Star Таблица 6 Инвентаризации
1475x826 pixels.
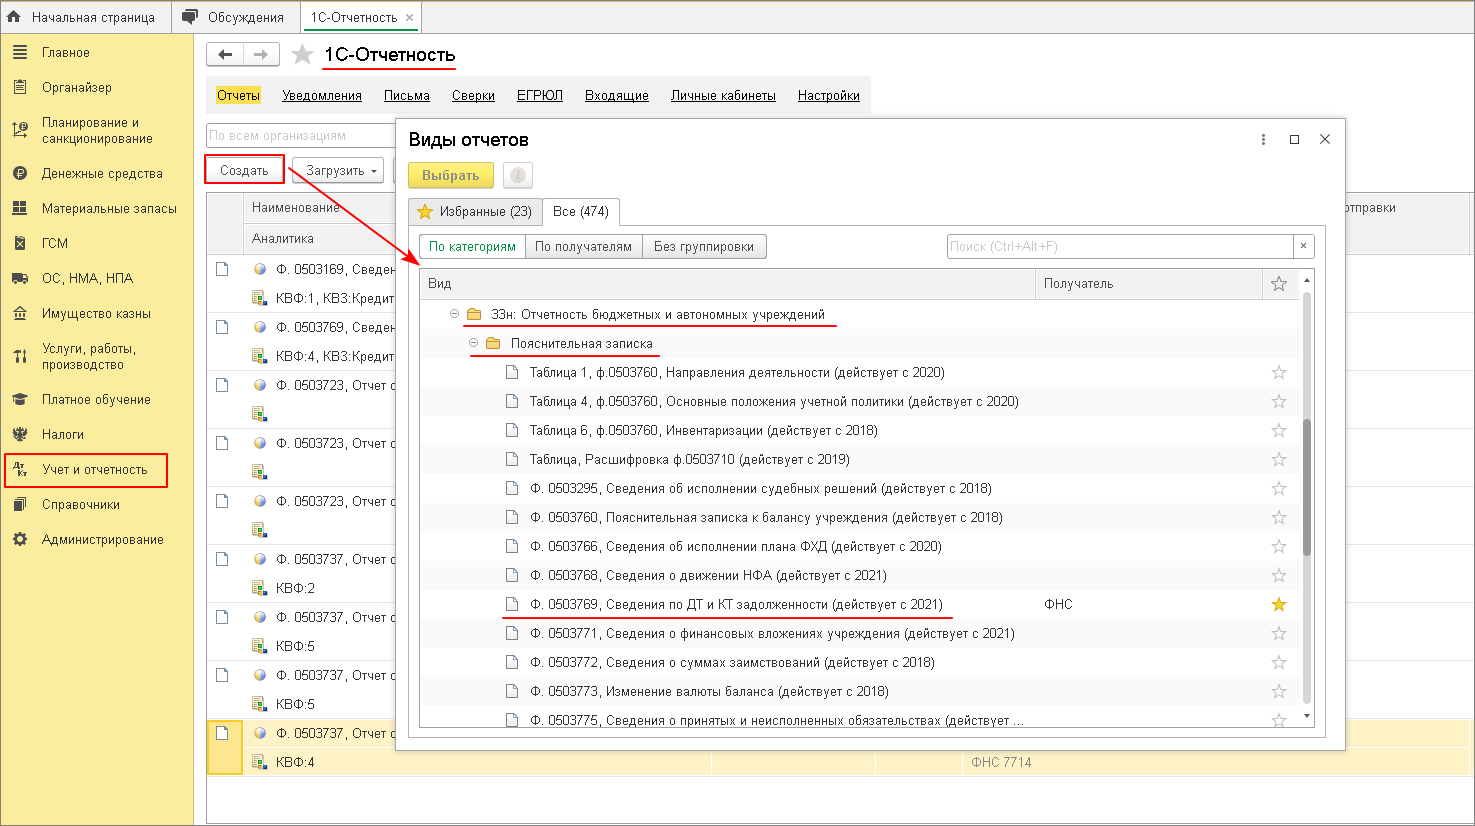1278,430
